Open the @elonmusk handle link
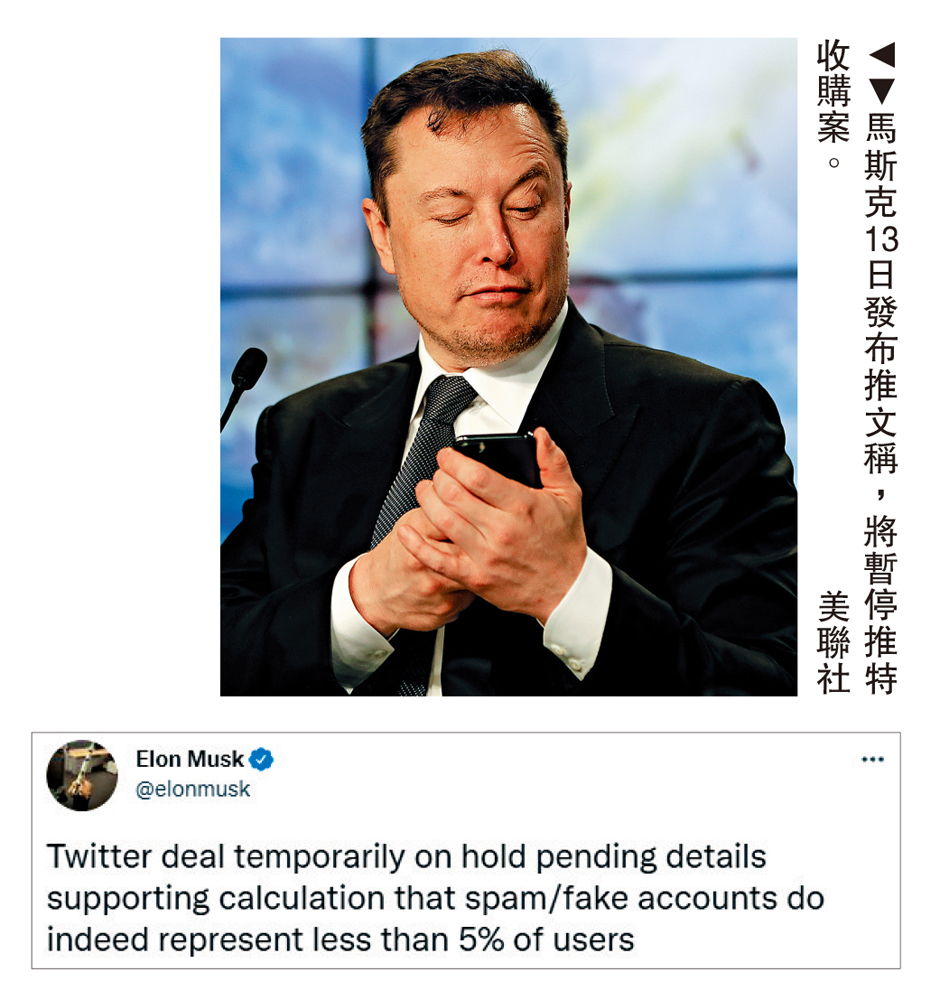 193,790
